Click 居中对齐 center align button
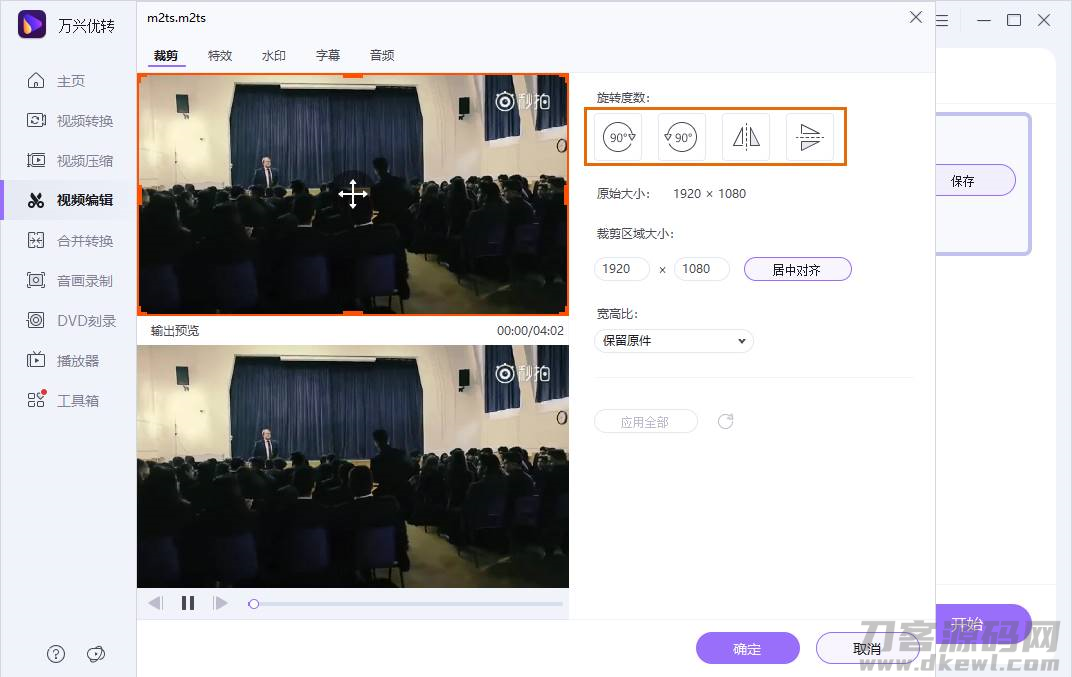The height and width of the screenshot is (677, 1072). (x=797, y=269)
